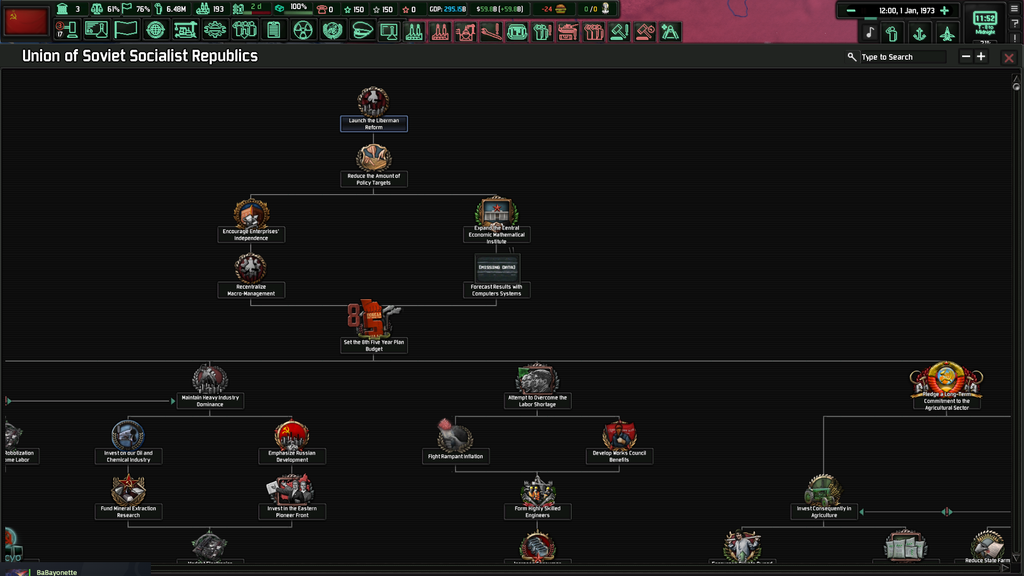Click the Fund Mineral Extraction Research icon
This screenshot has width=1024, height=576.
(x=128, y=490)
